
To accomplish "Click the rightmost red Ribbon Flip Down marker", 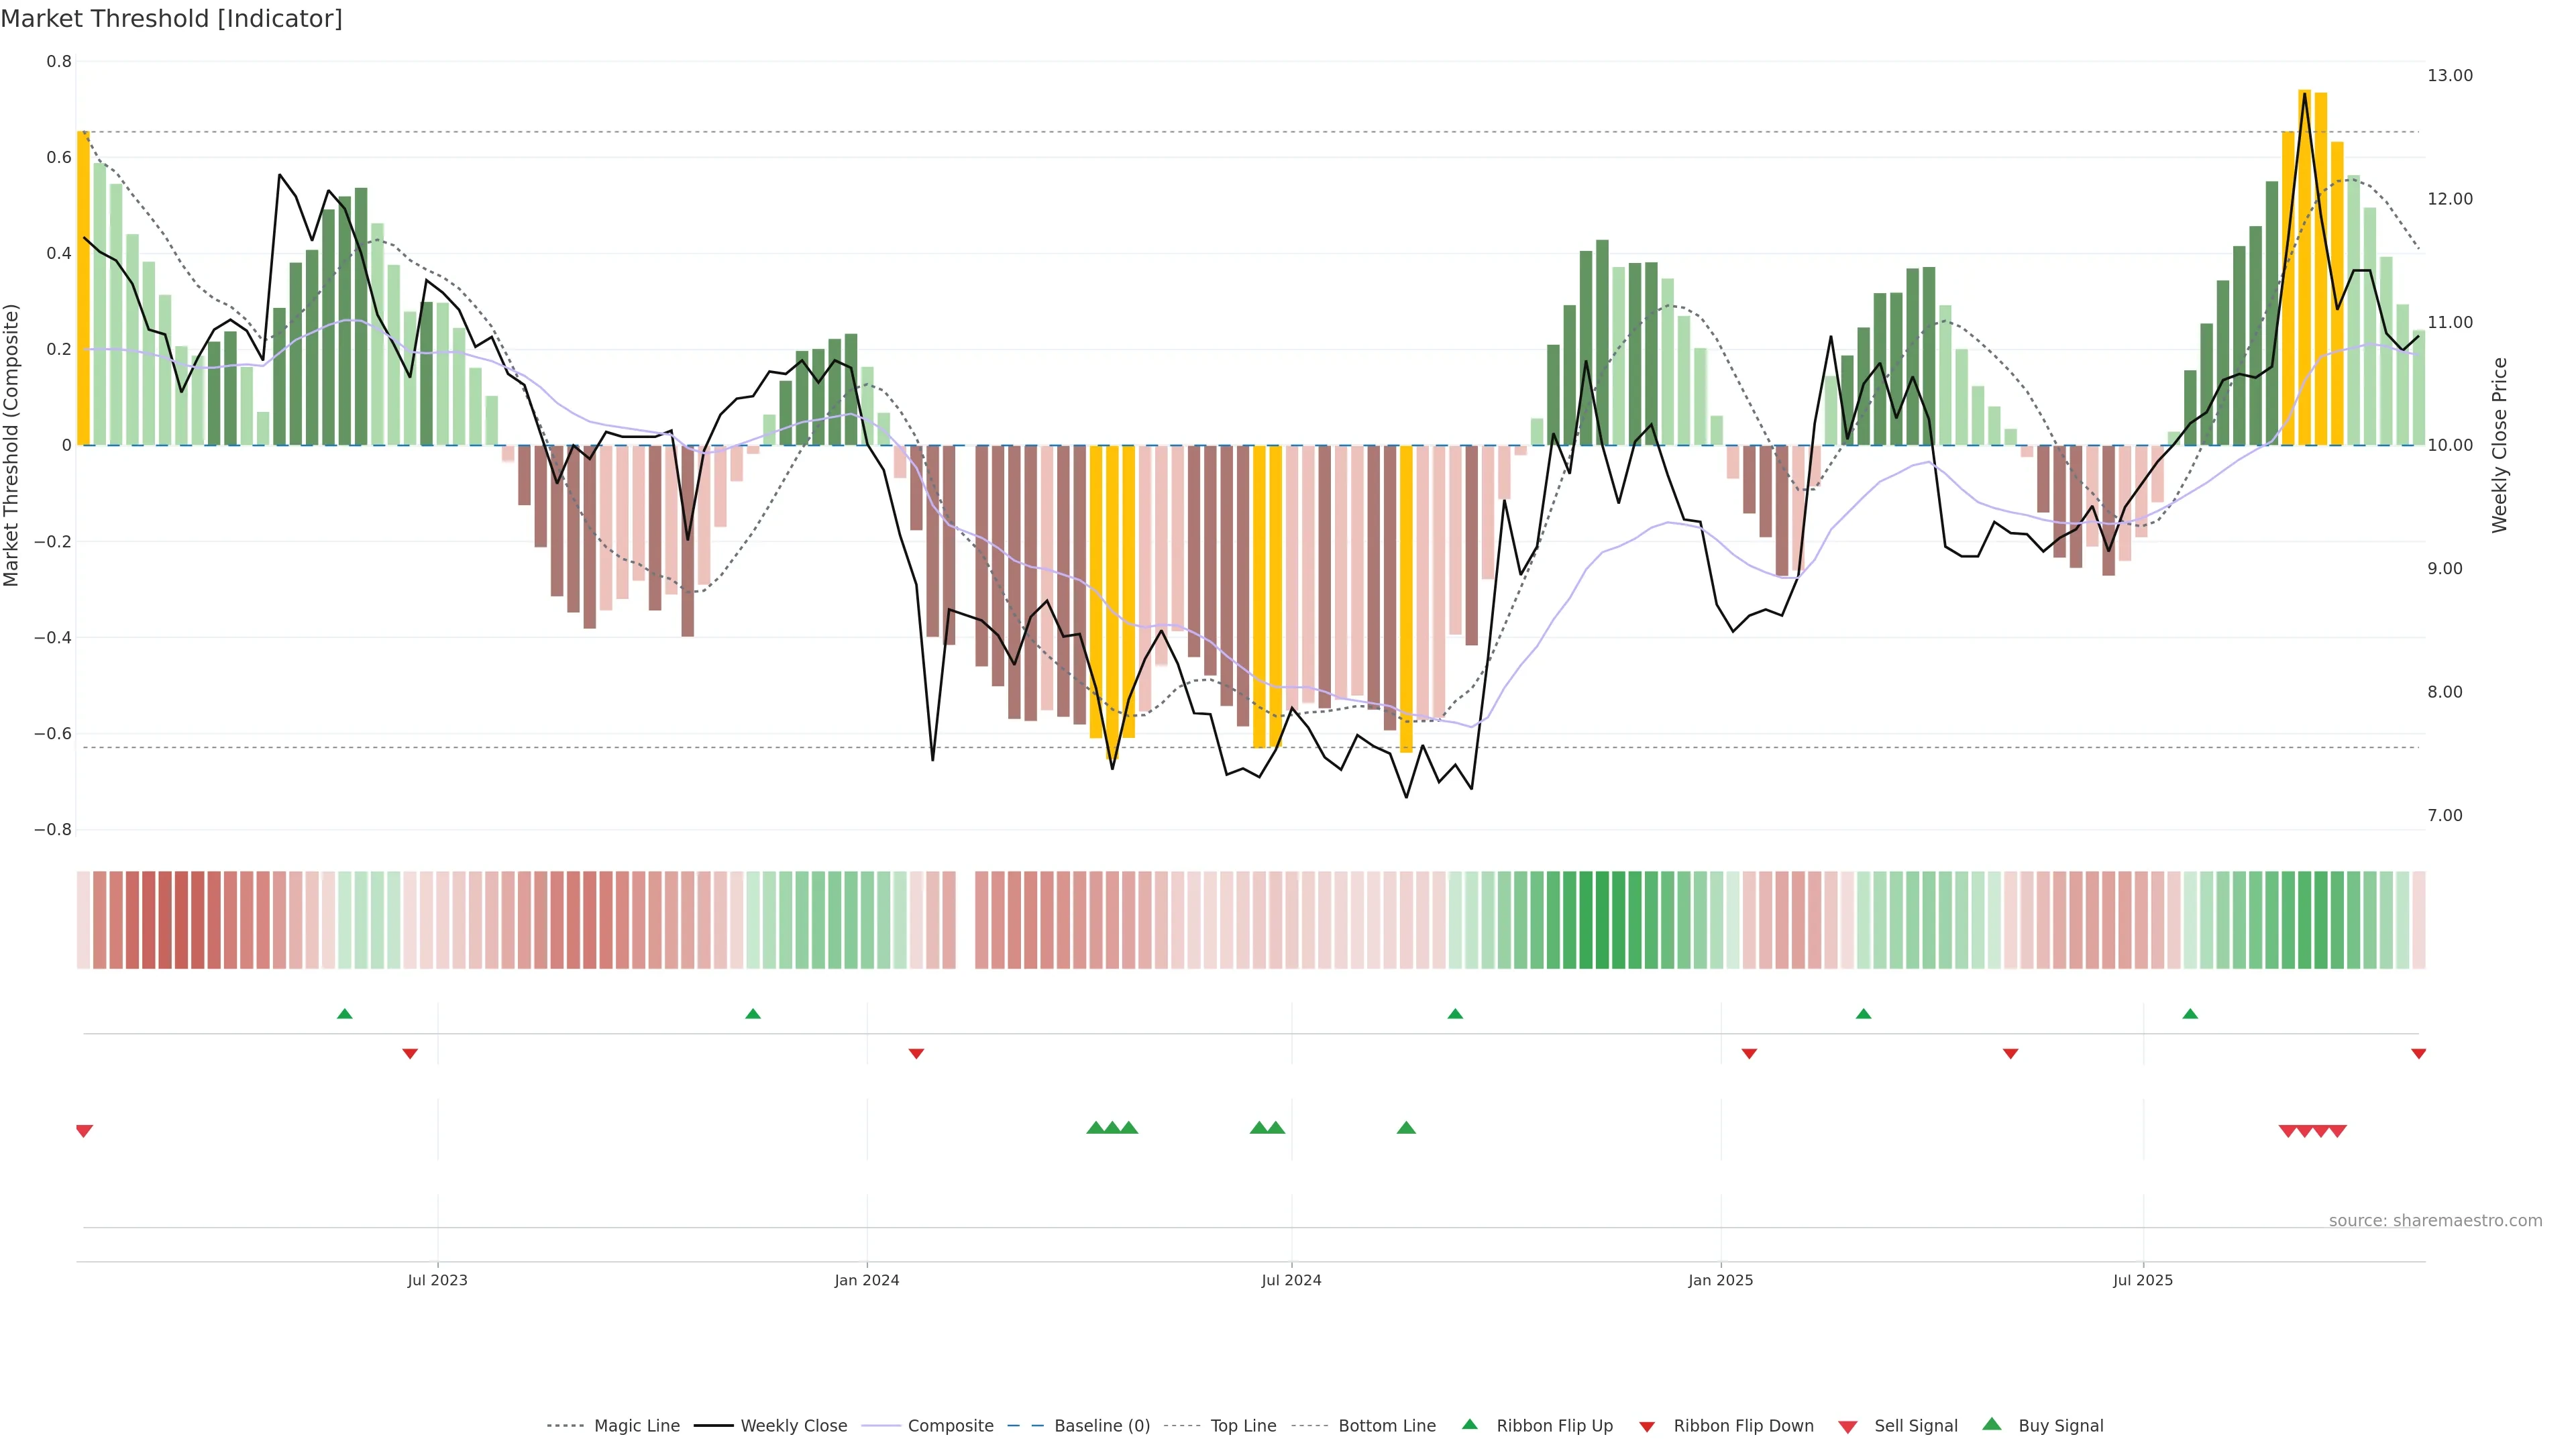I will [x=2418, y=1054].
